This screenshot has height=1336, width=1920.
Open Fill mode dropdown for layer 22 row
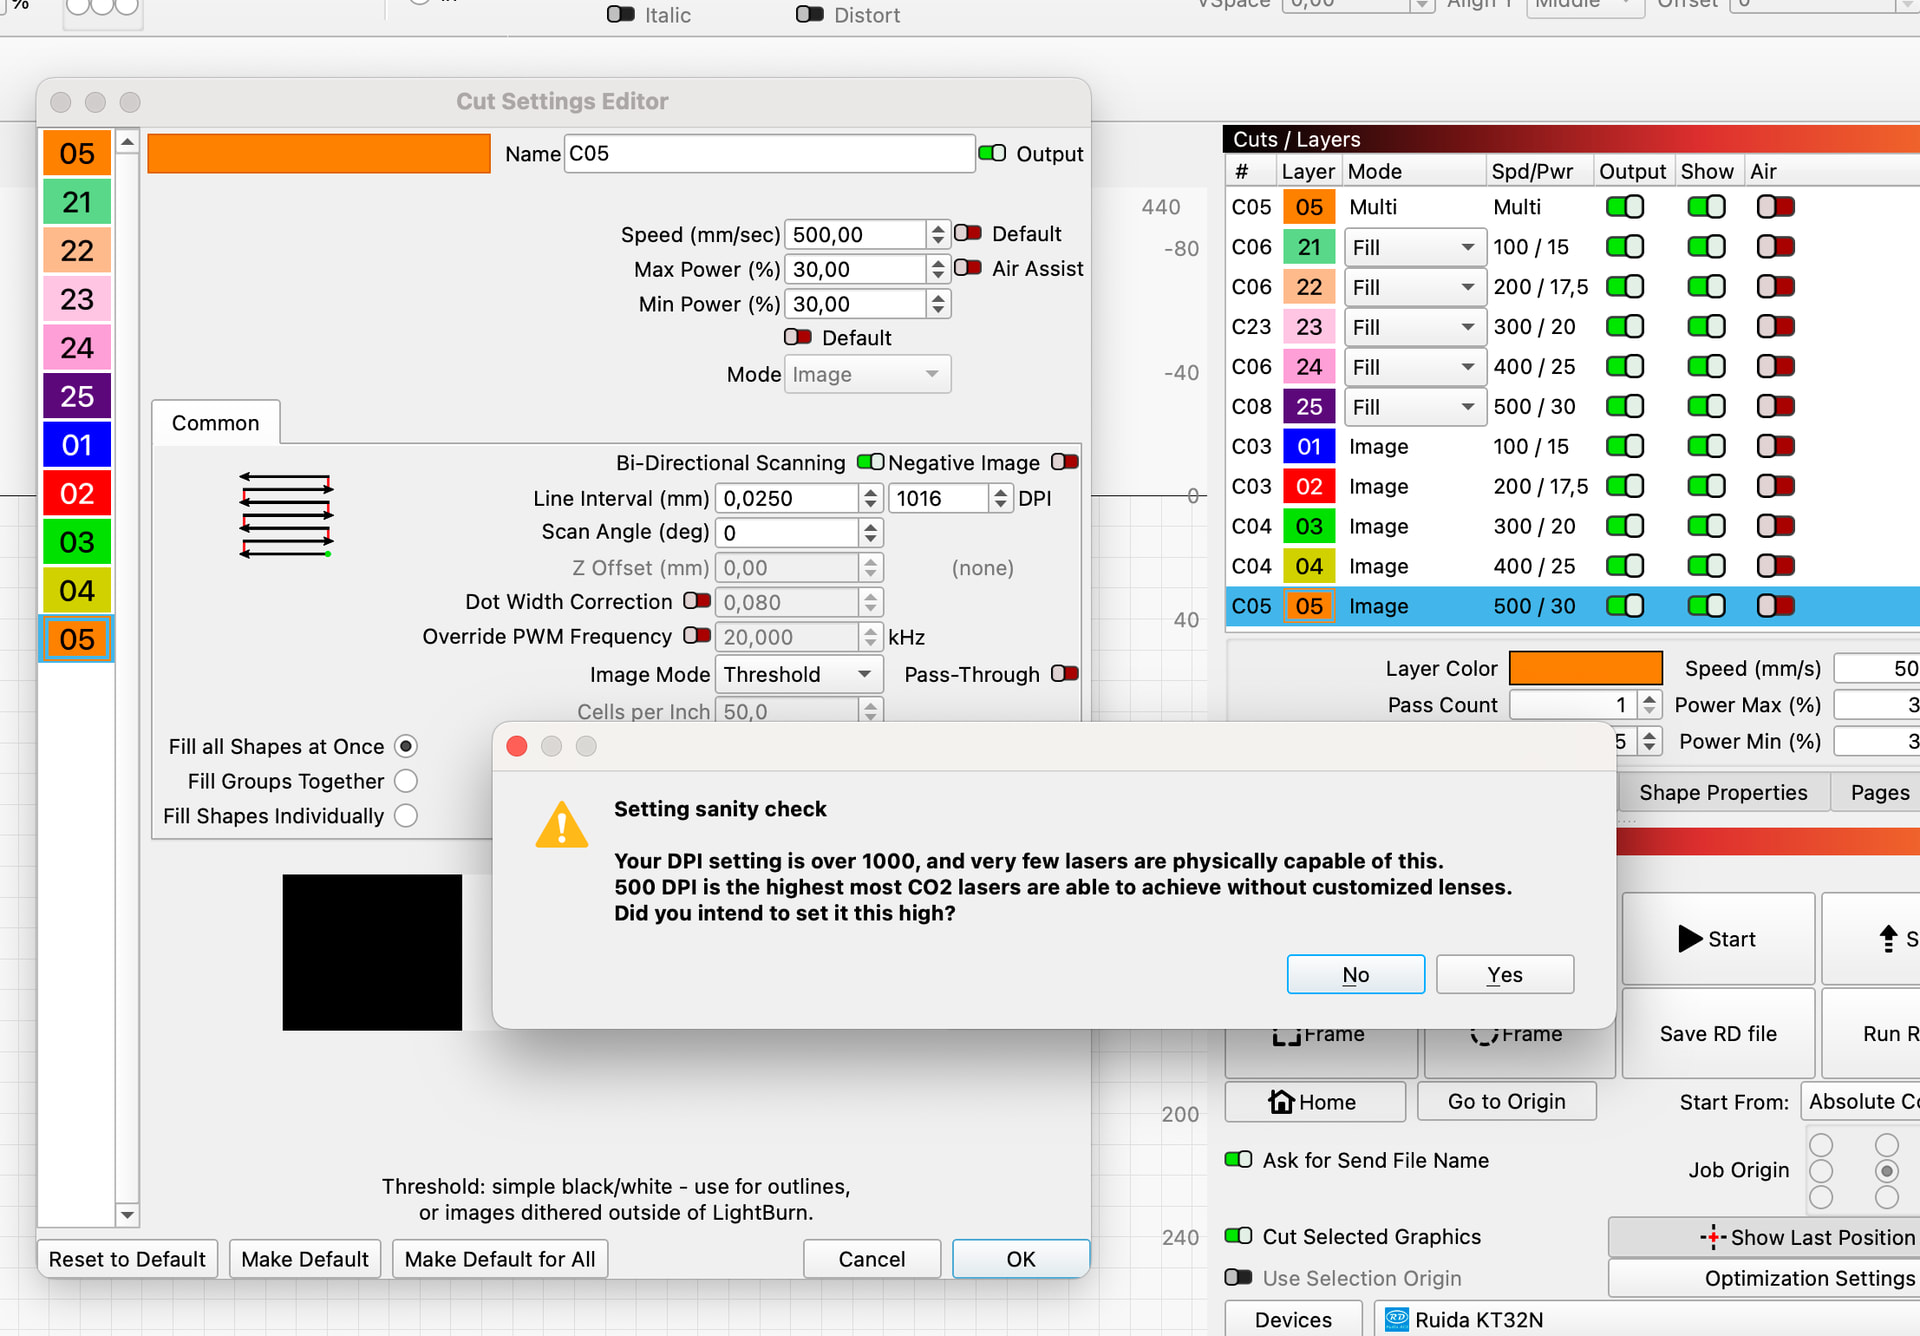1414,287
